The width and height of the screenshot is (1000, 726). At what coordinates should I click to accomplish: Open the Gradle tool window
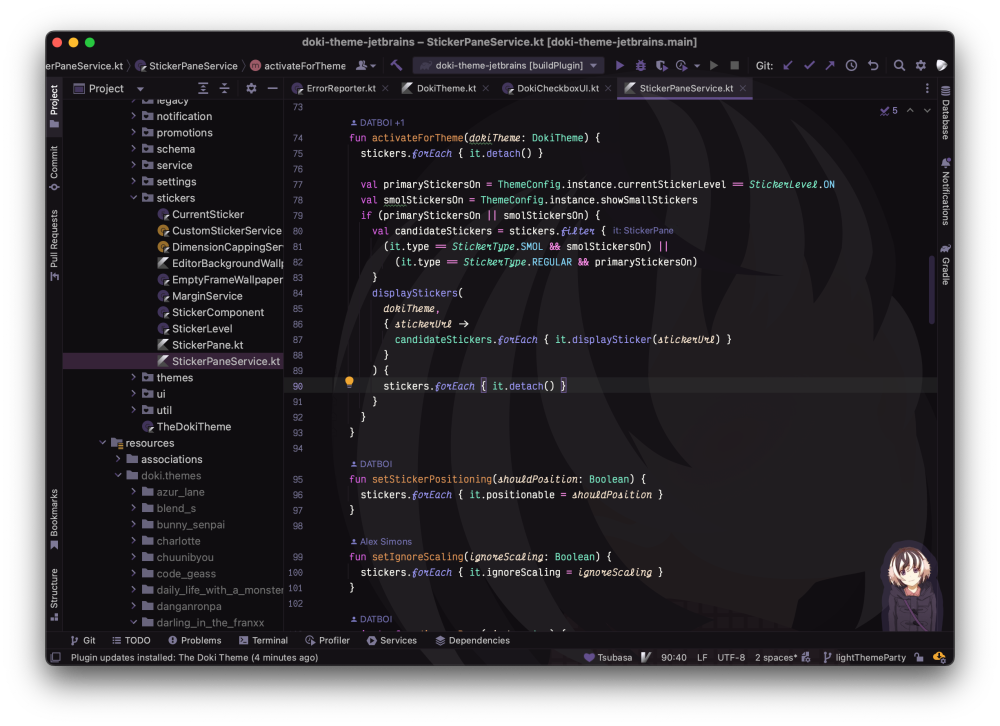(x=946, y=264)
